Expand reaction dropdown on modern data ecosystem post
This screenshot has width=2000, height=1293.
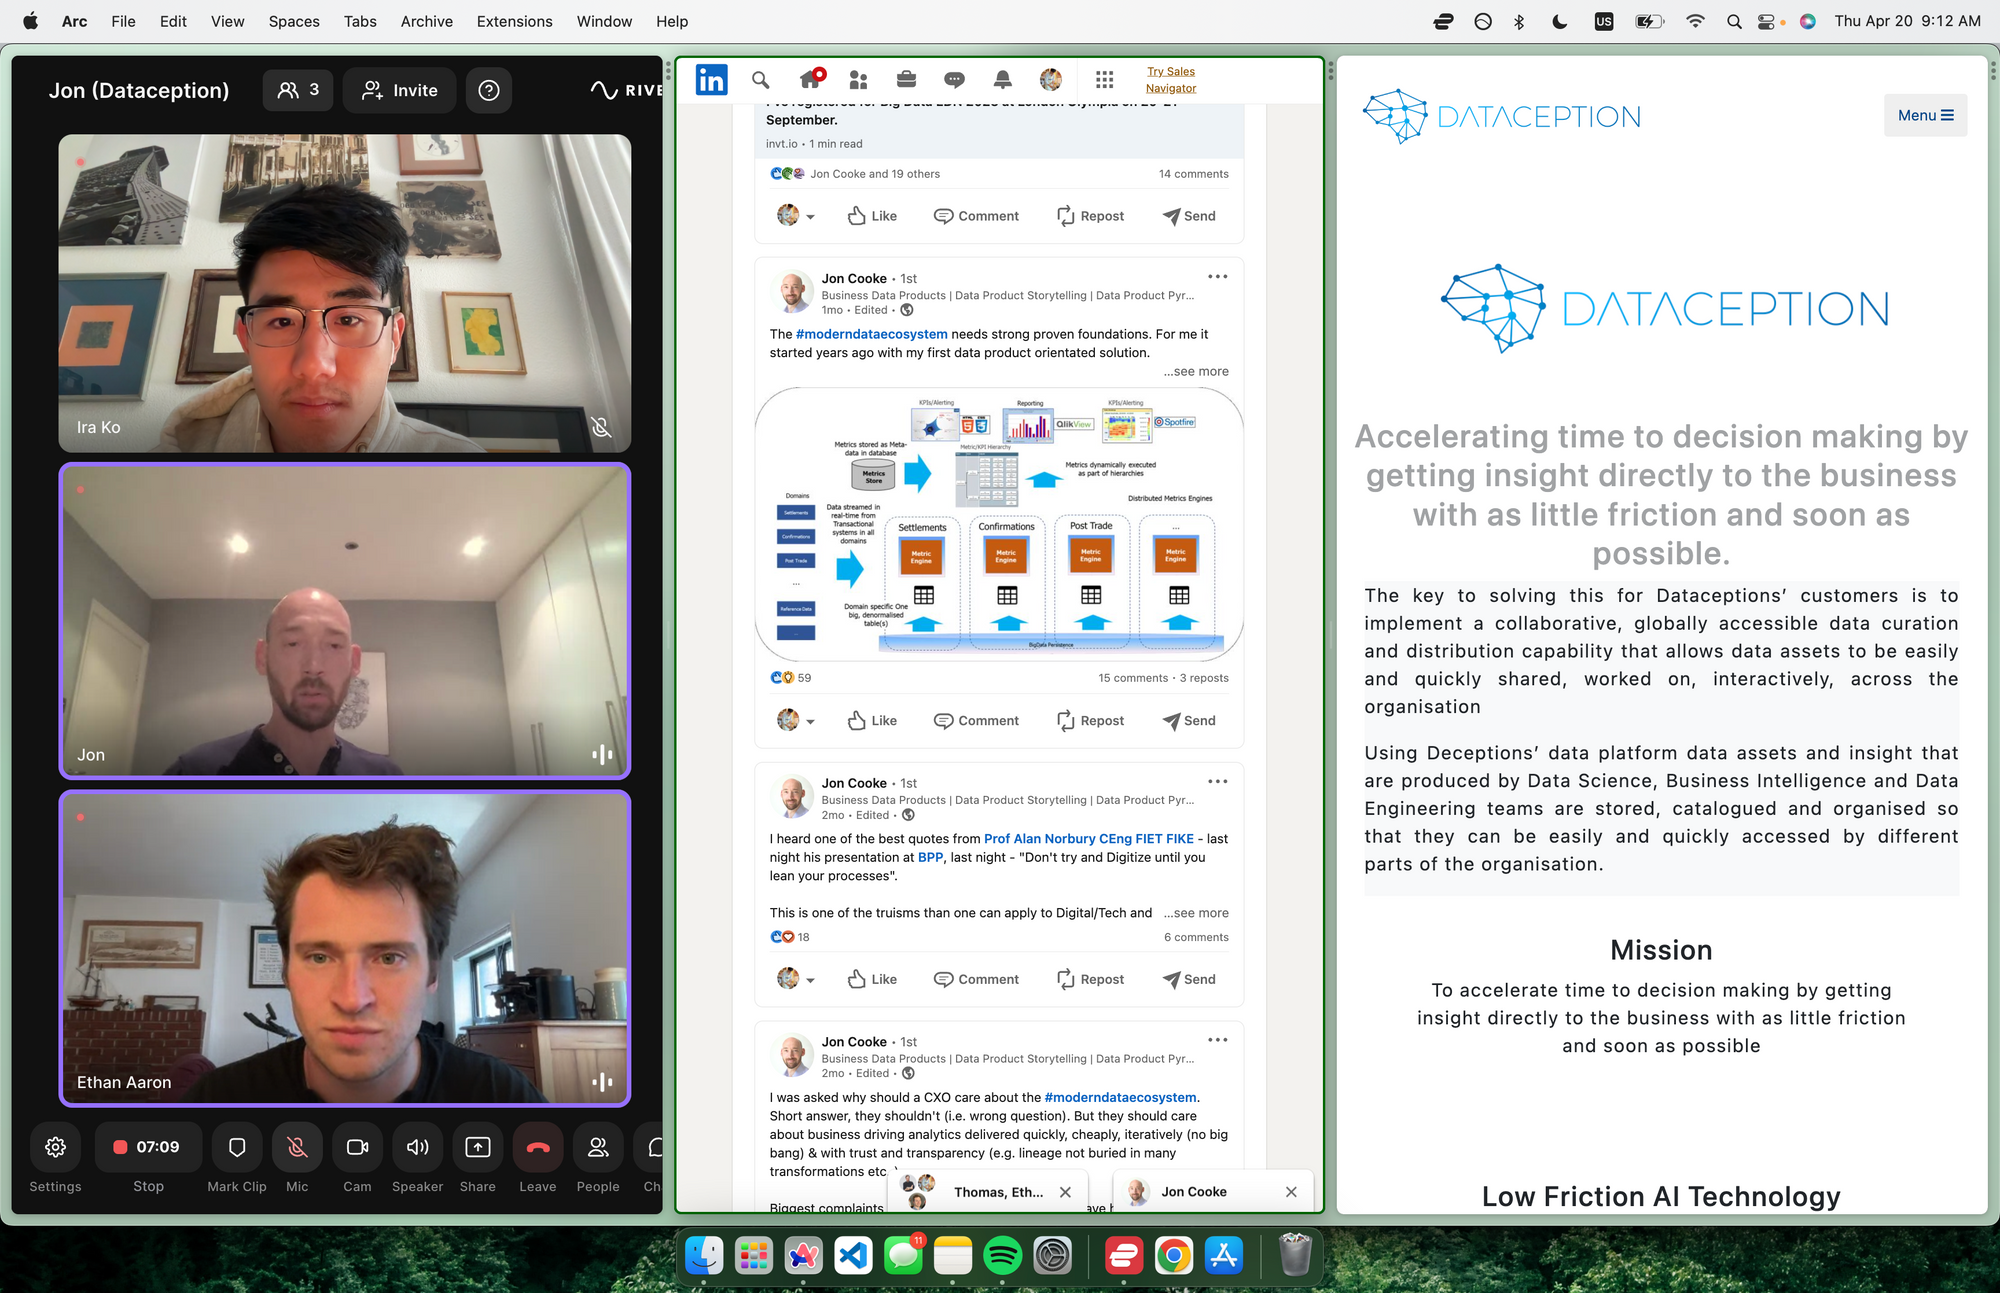tap(810, 721)
